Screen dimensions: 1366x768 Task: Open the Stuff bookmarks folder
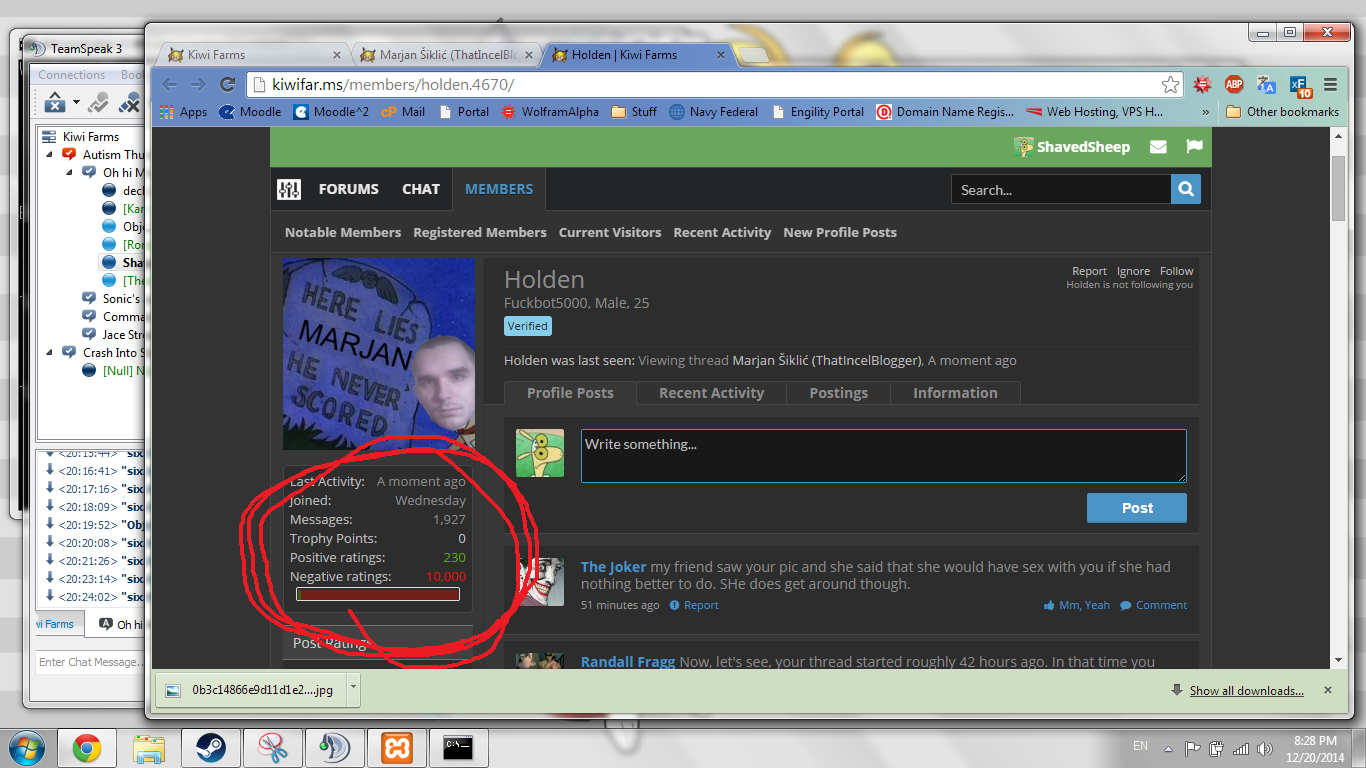pos(634,112)
